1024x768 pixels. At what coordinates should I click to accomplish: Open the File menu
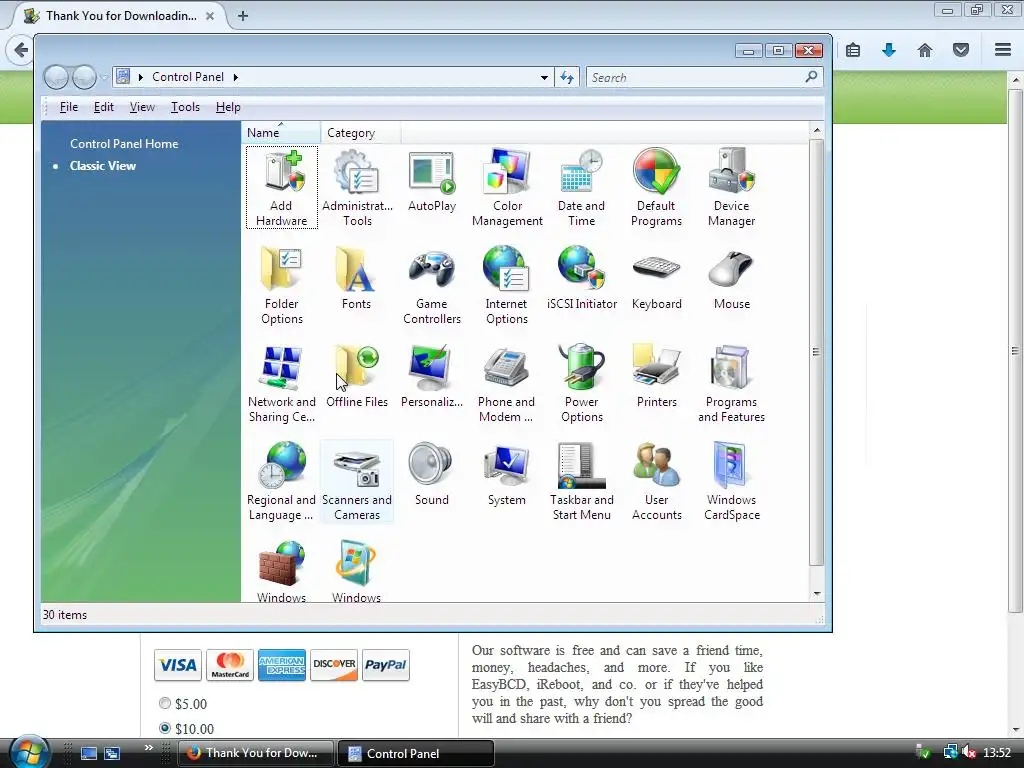69,107
